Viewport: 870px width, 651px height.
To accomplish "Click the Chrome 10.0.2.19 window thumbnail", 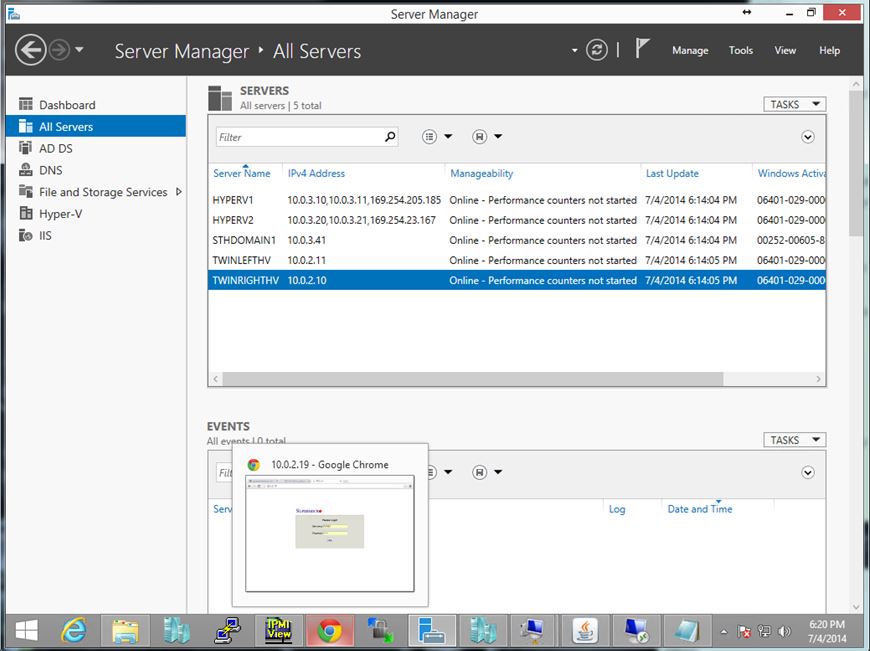I will coord(330,532).
